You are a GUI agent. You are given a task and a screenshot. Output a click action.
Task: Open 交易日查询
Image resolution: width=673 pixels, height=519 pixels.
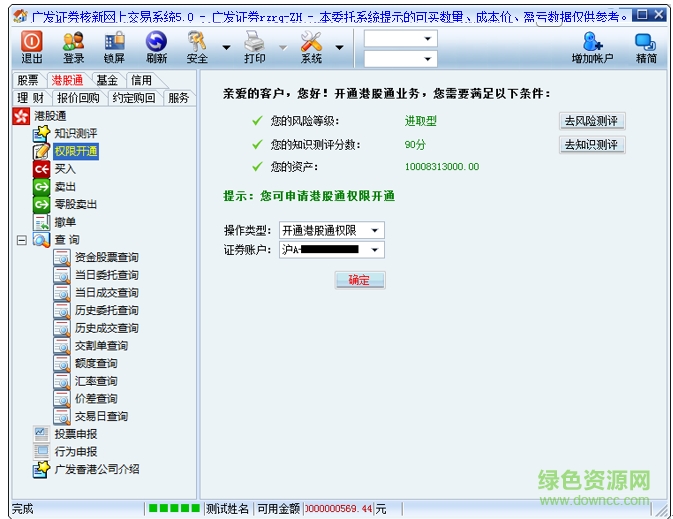point(101,416)
